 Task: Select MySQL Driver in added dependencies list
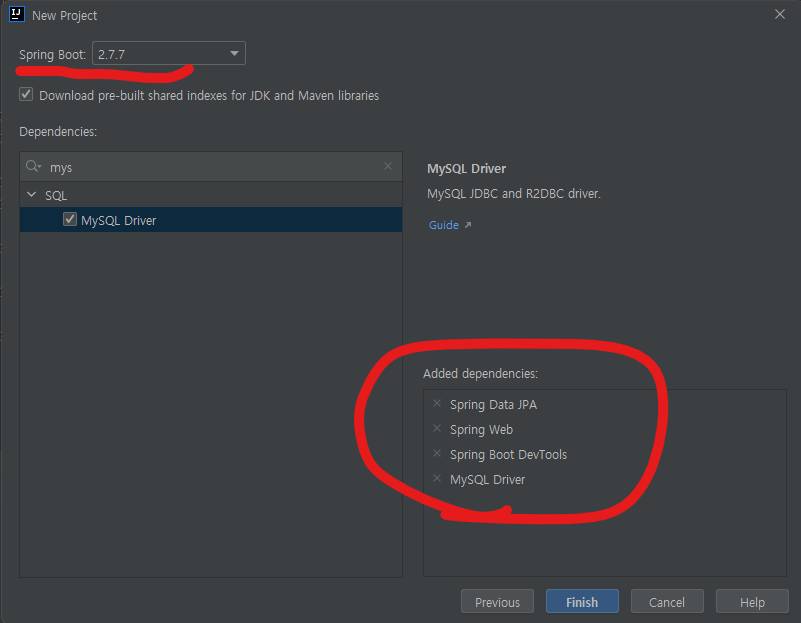487,480
